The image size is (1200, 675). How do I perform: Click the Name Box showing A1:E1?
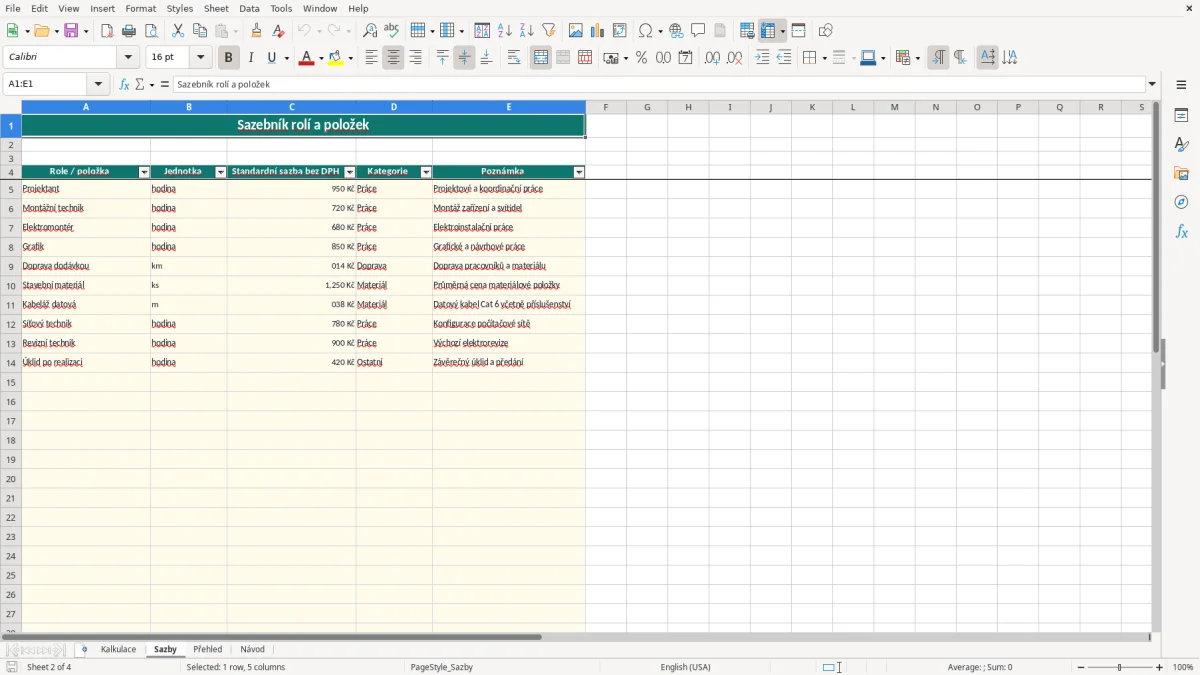46,85
